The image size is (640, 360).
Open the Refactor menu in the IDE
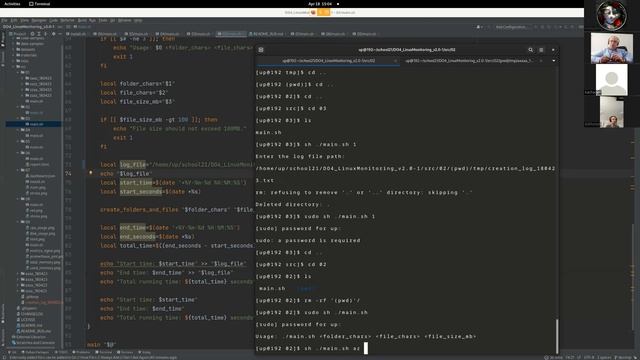(x=67, y=20)
